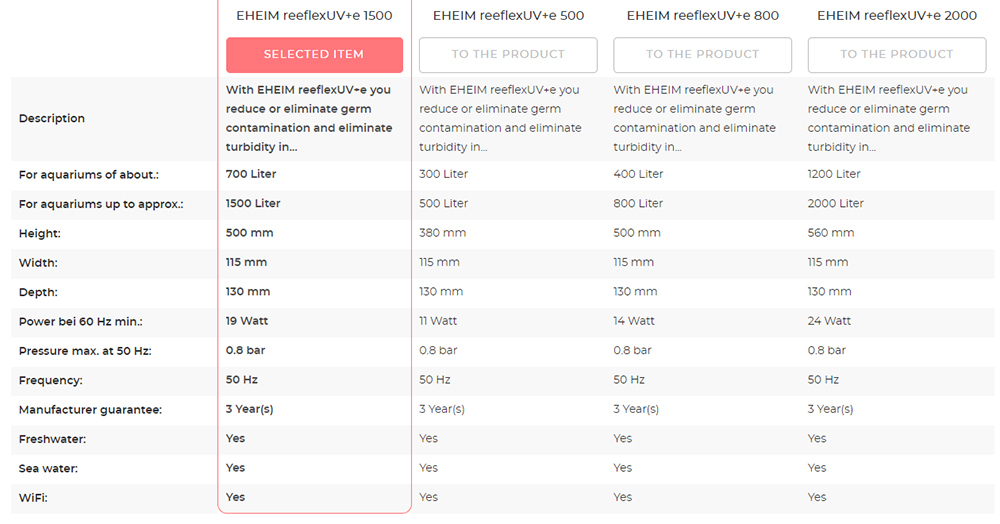Open TO THE PRODUCT for reeflexUV+e 800
1000x524 pixels.
(702, 55)
